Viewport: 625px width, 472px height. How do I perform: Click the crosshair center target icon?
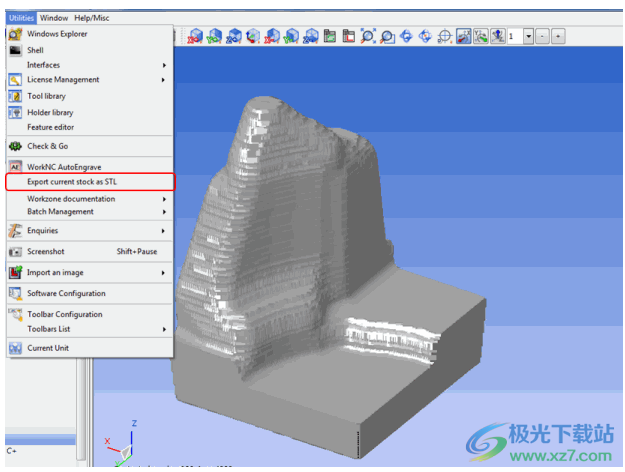[x=444, y=37]
